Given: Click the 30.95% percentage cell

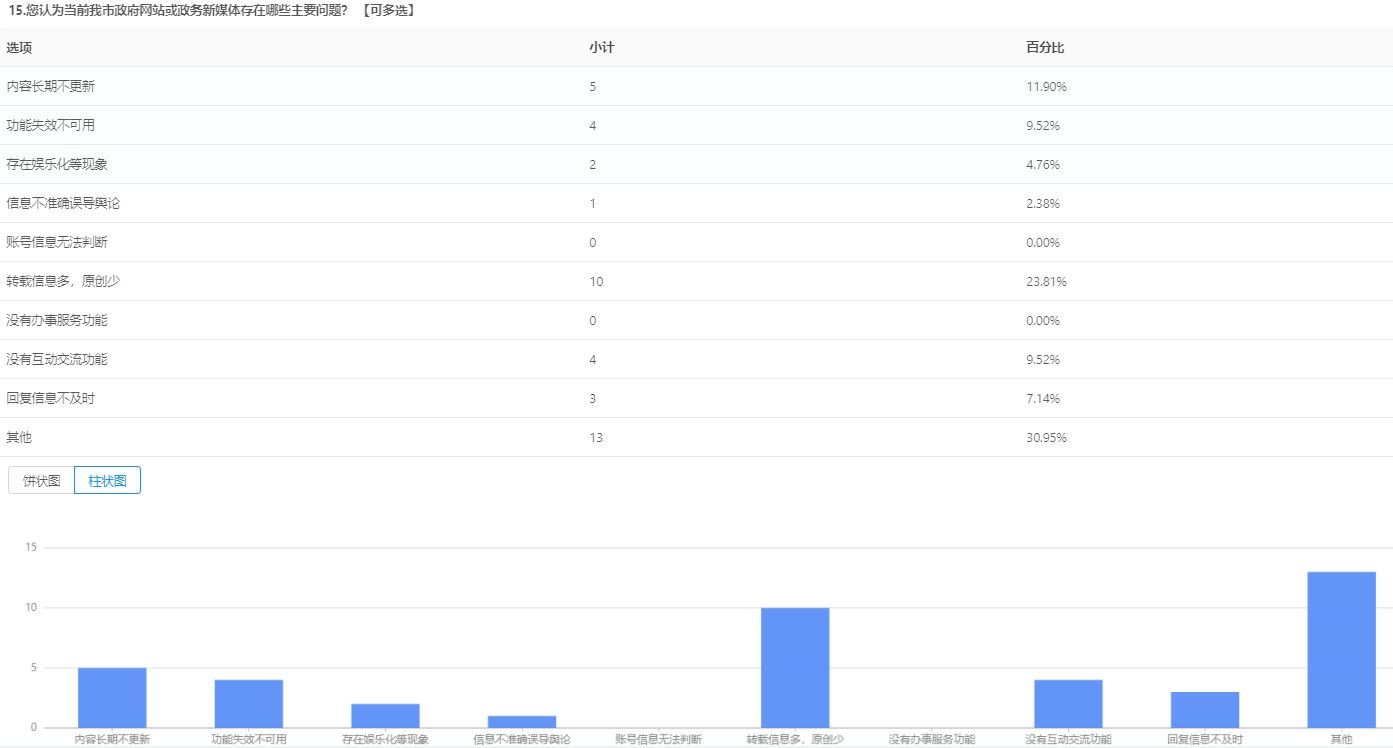Looking at the screenshot, I should (x=1046, y=438).
